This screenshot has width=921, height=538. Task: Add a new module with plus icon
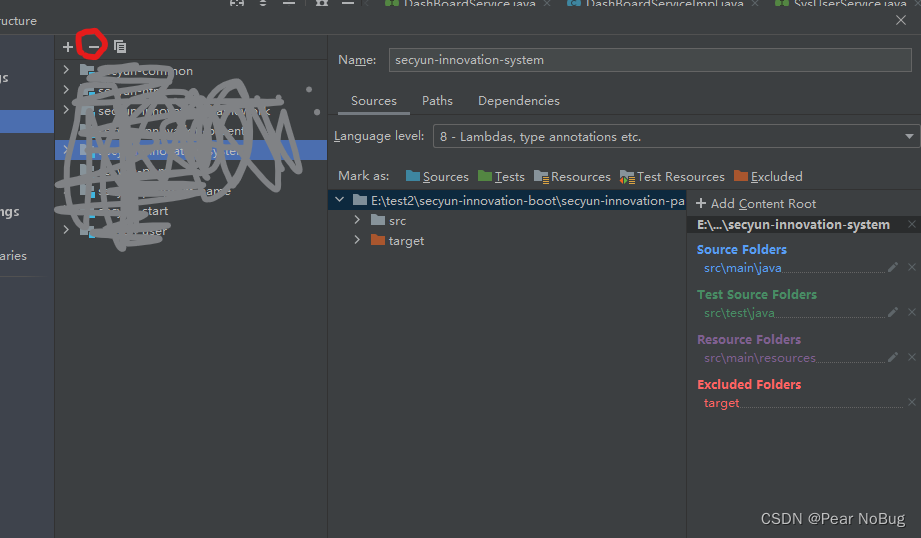click(68, 46)
